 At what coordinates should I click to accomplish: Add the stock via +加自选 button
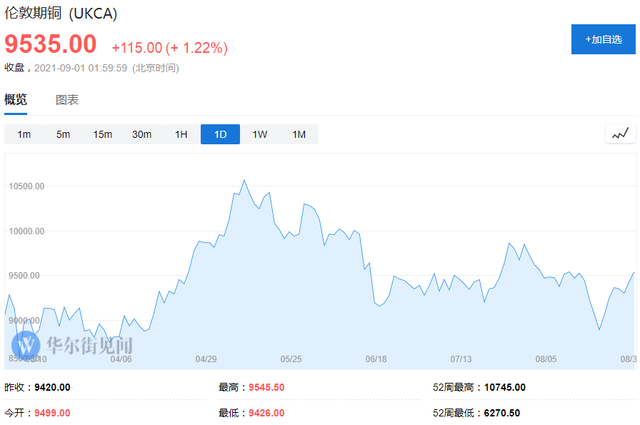(601, 40)
